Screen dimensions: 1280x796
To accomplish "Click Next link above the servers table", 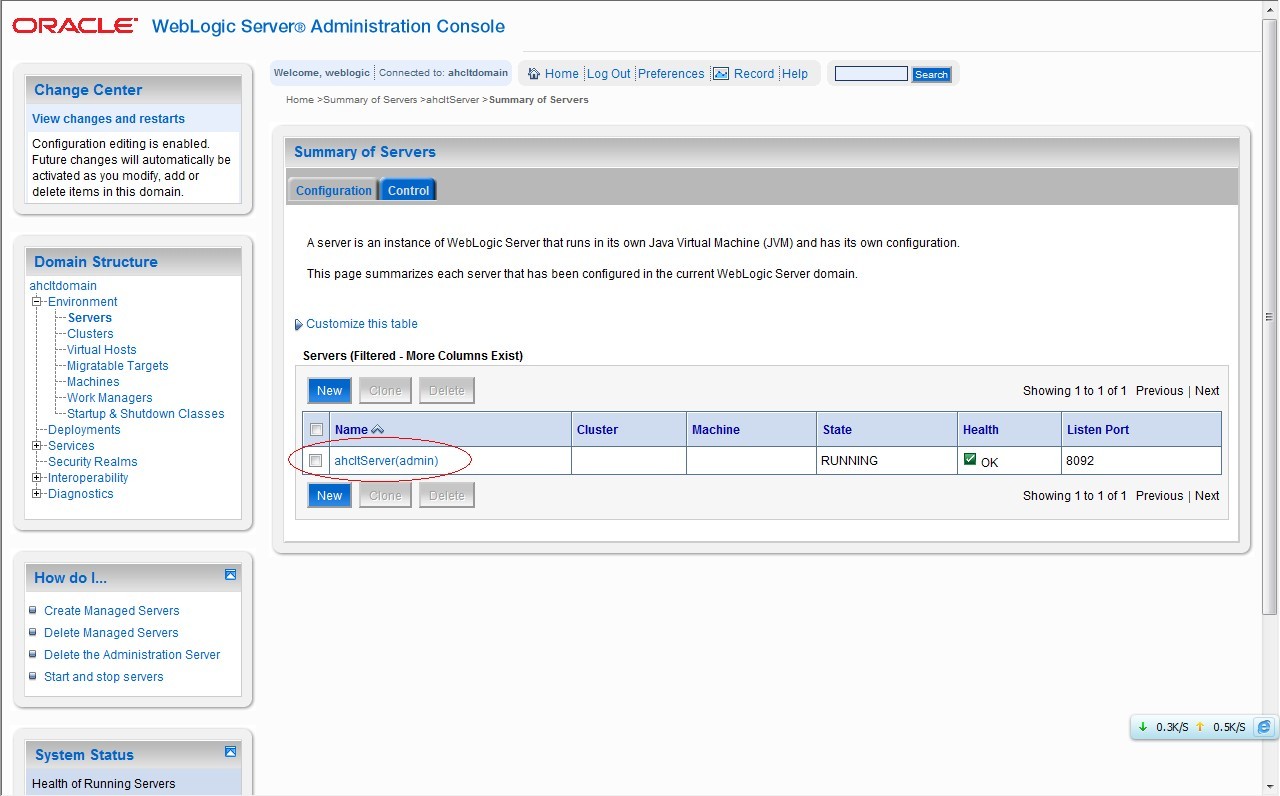I will (x=1207, y=391).
